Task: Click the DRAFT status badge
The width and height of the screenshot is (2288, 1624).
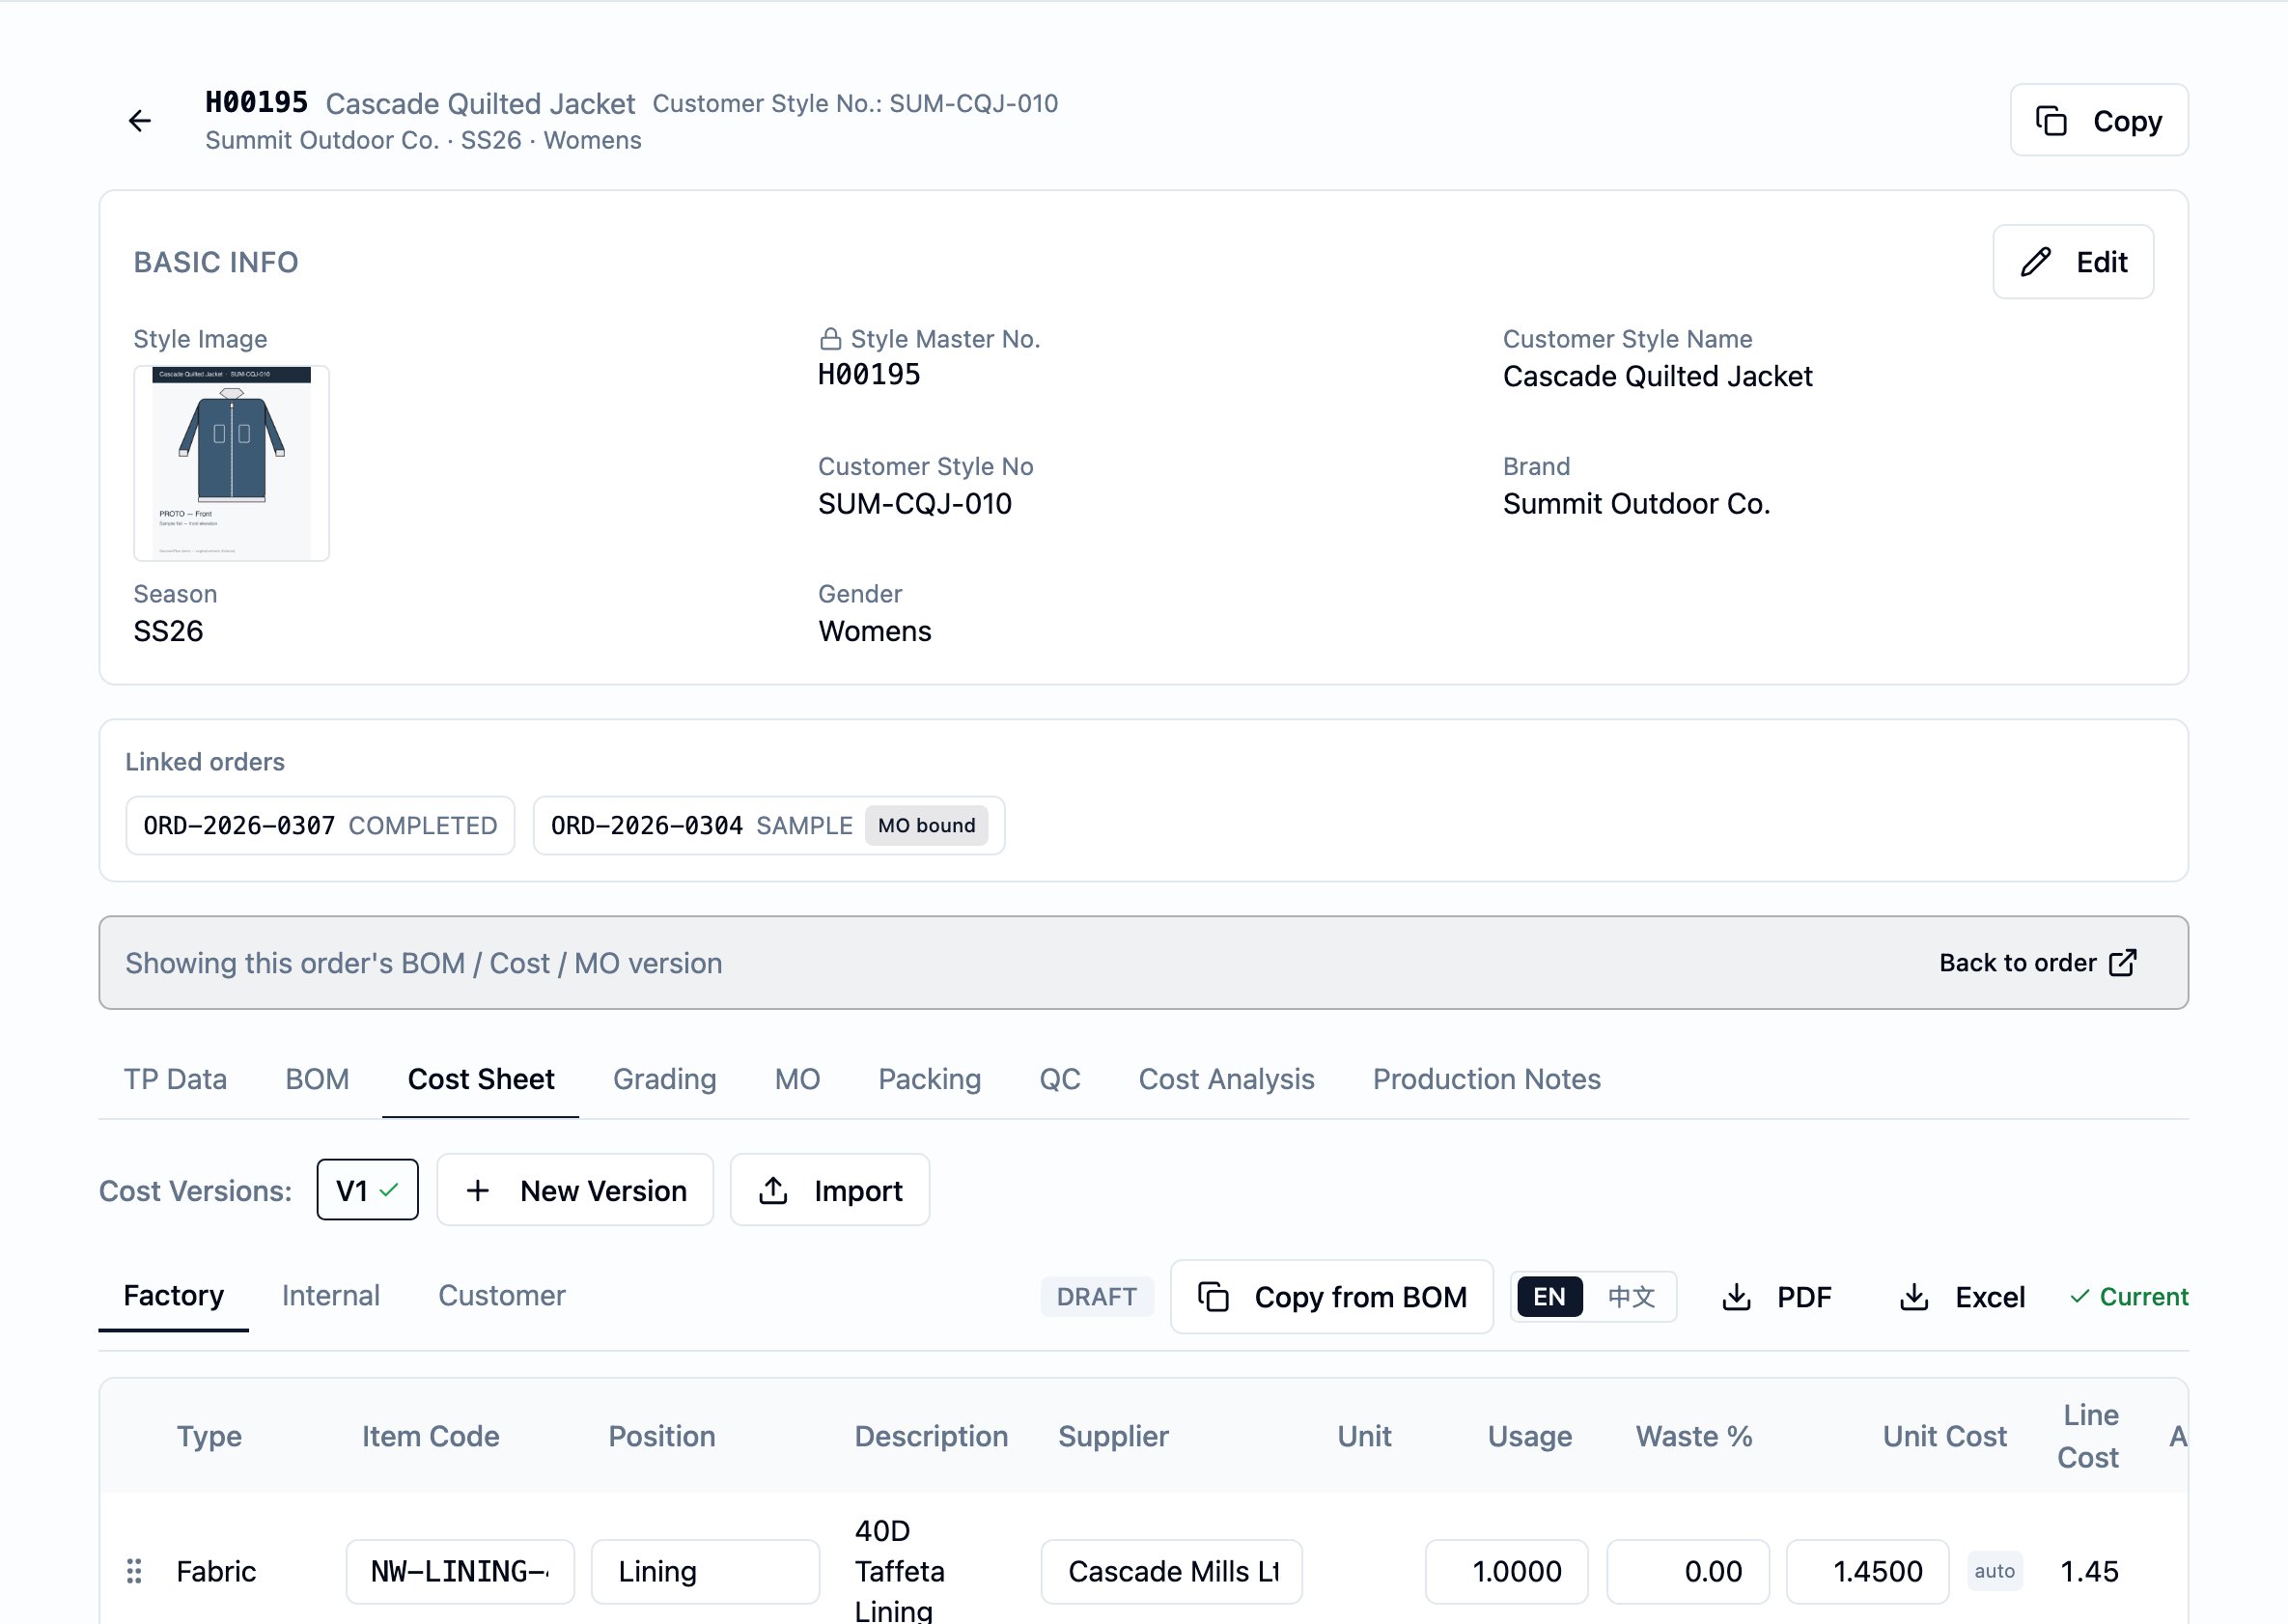Action: point(1097,1297)
